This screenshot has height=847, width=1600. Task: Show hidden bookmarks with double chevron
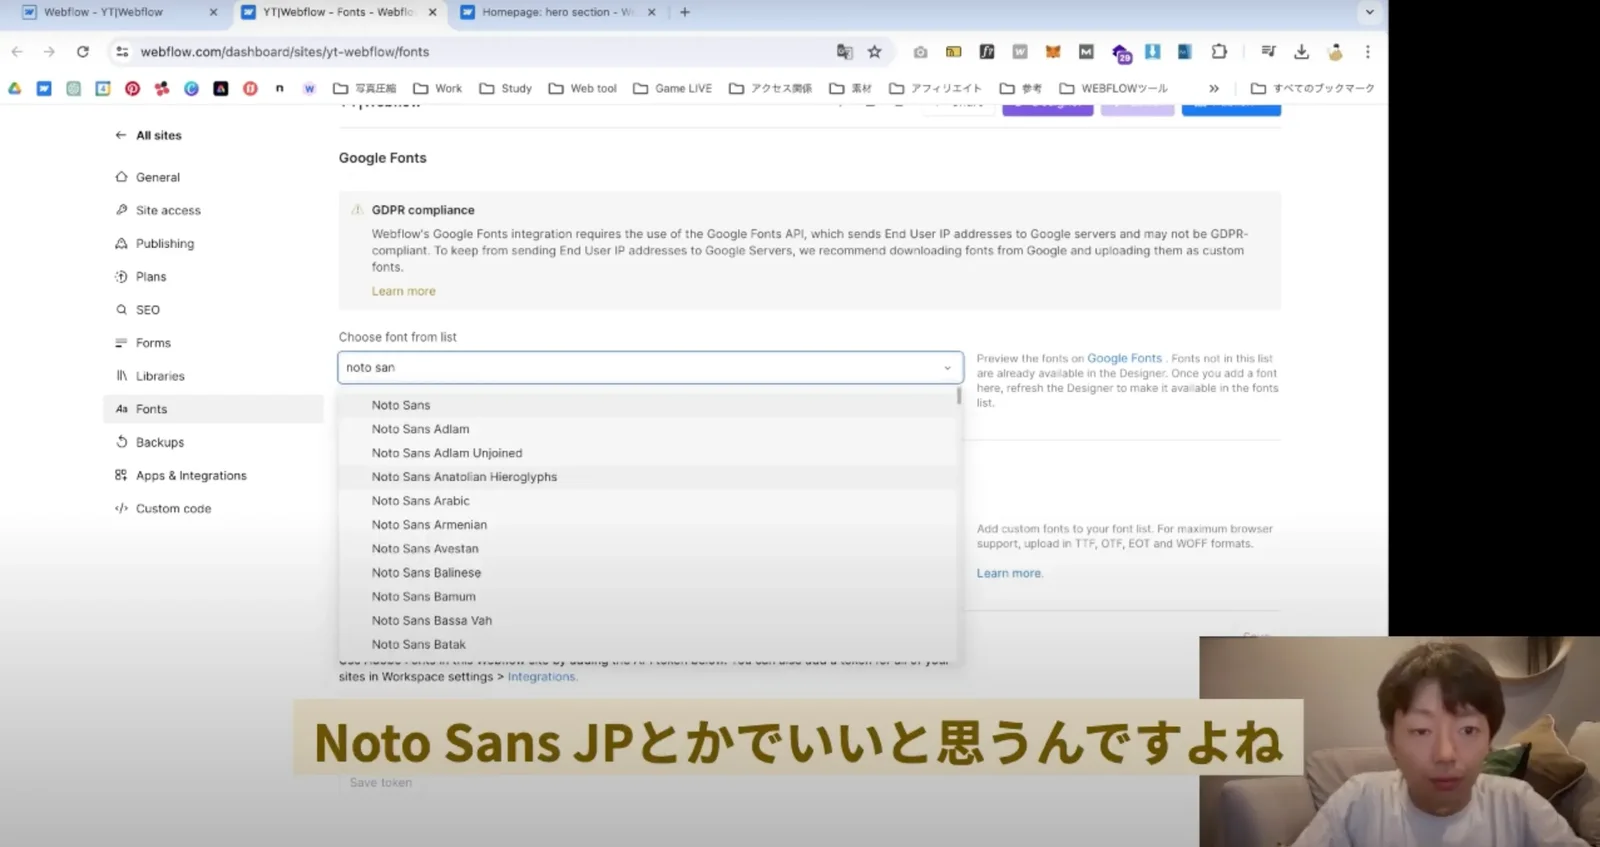click(x=1214, y=88)
